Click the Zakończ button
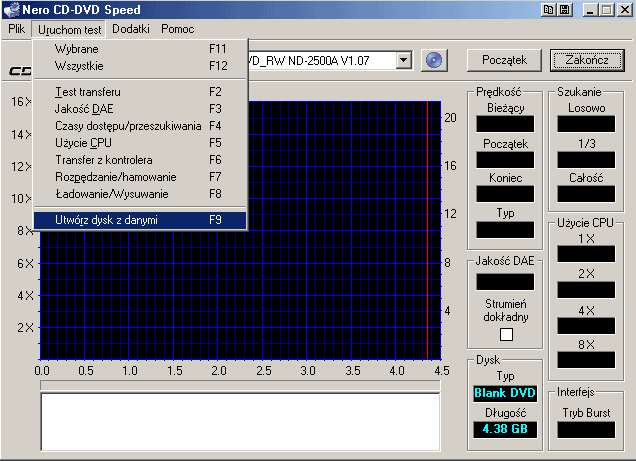The height and width of the screenshot is (461, 636). coord(587,60)
